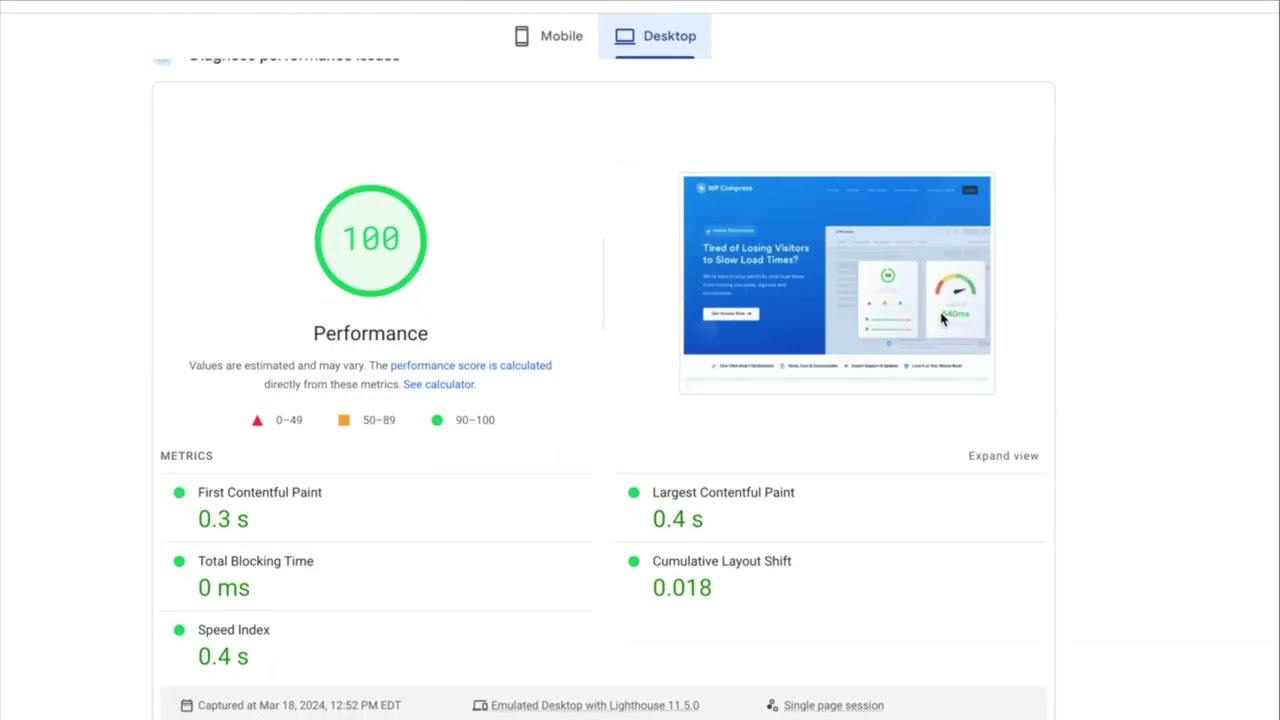Click the 90–100 legend range text
This screenshot has width=1280, height=720.
click(x=475, y=420)
